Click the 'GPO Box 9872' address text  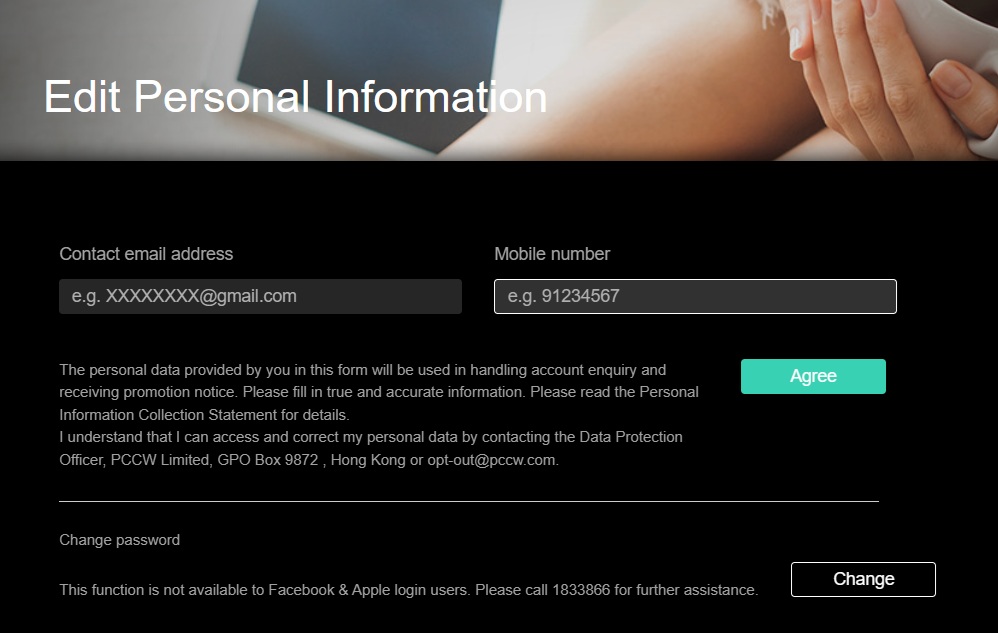point(267,460)
